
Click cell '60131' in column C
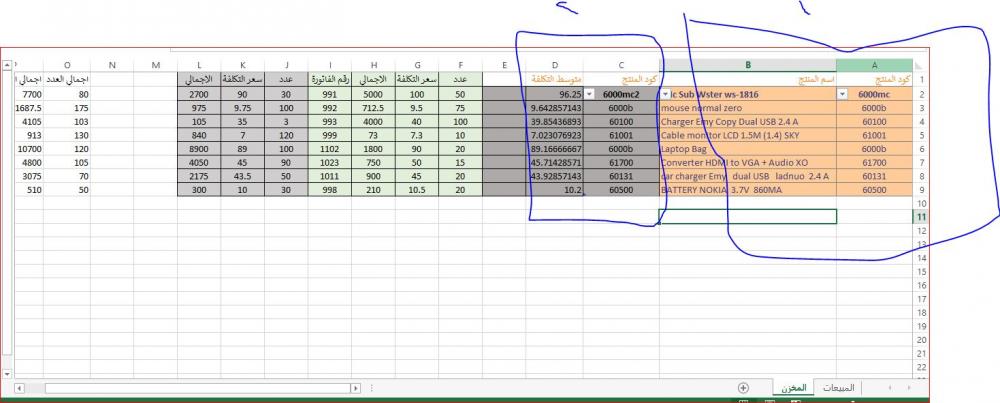click(621, 176)
